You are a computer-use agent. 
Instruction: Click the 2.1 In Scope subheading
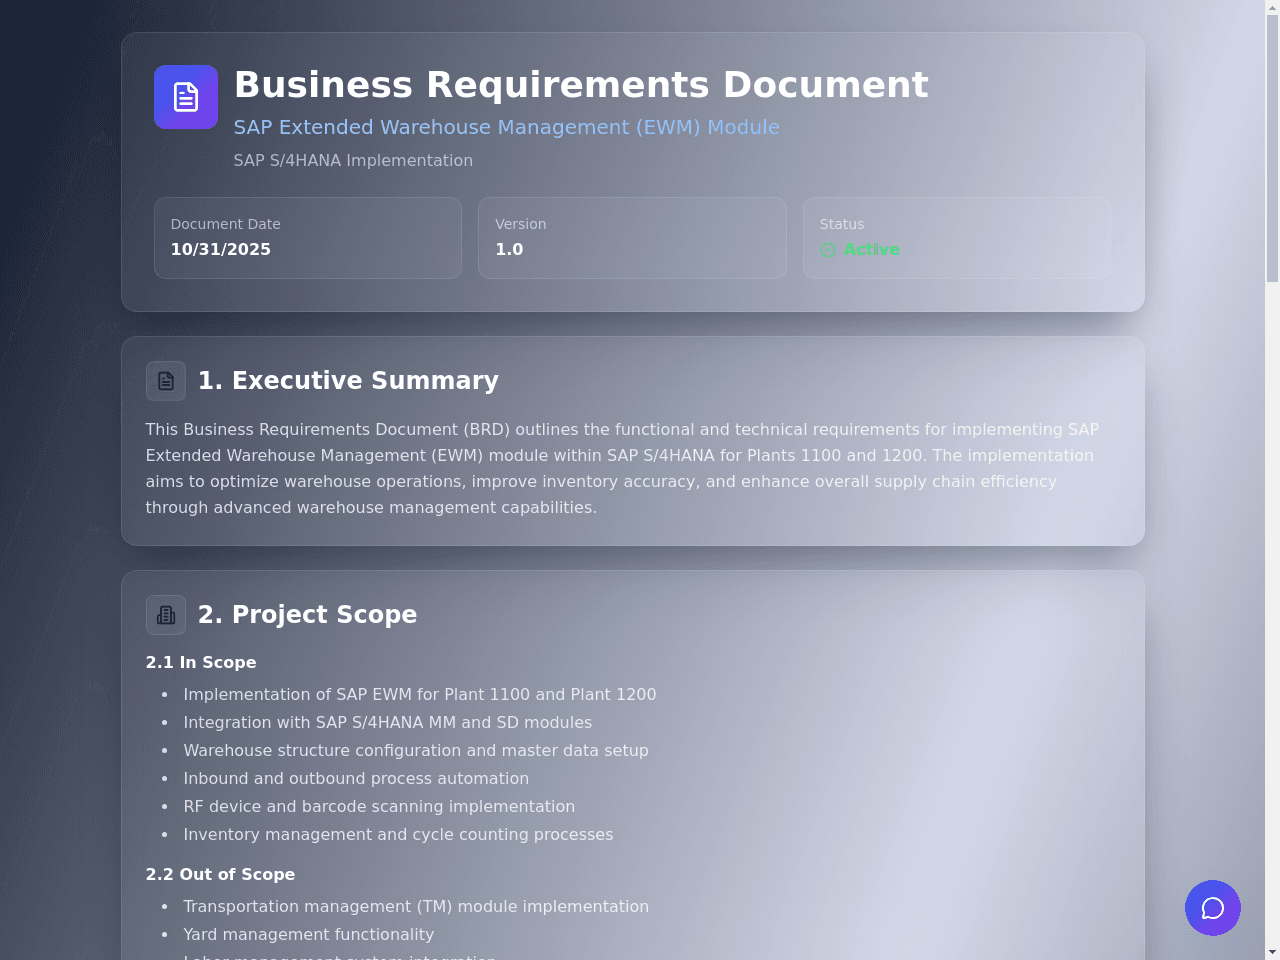pyautogui.click(x=201, y=662)
